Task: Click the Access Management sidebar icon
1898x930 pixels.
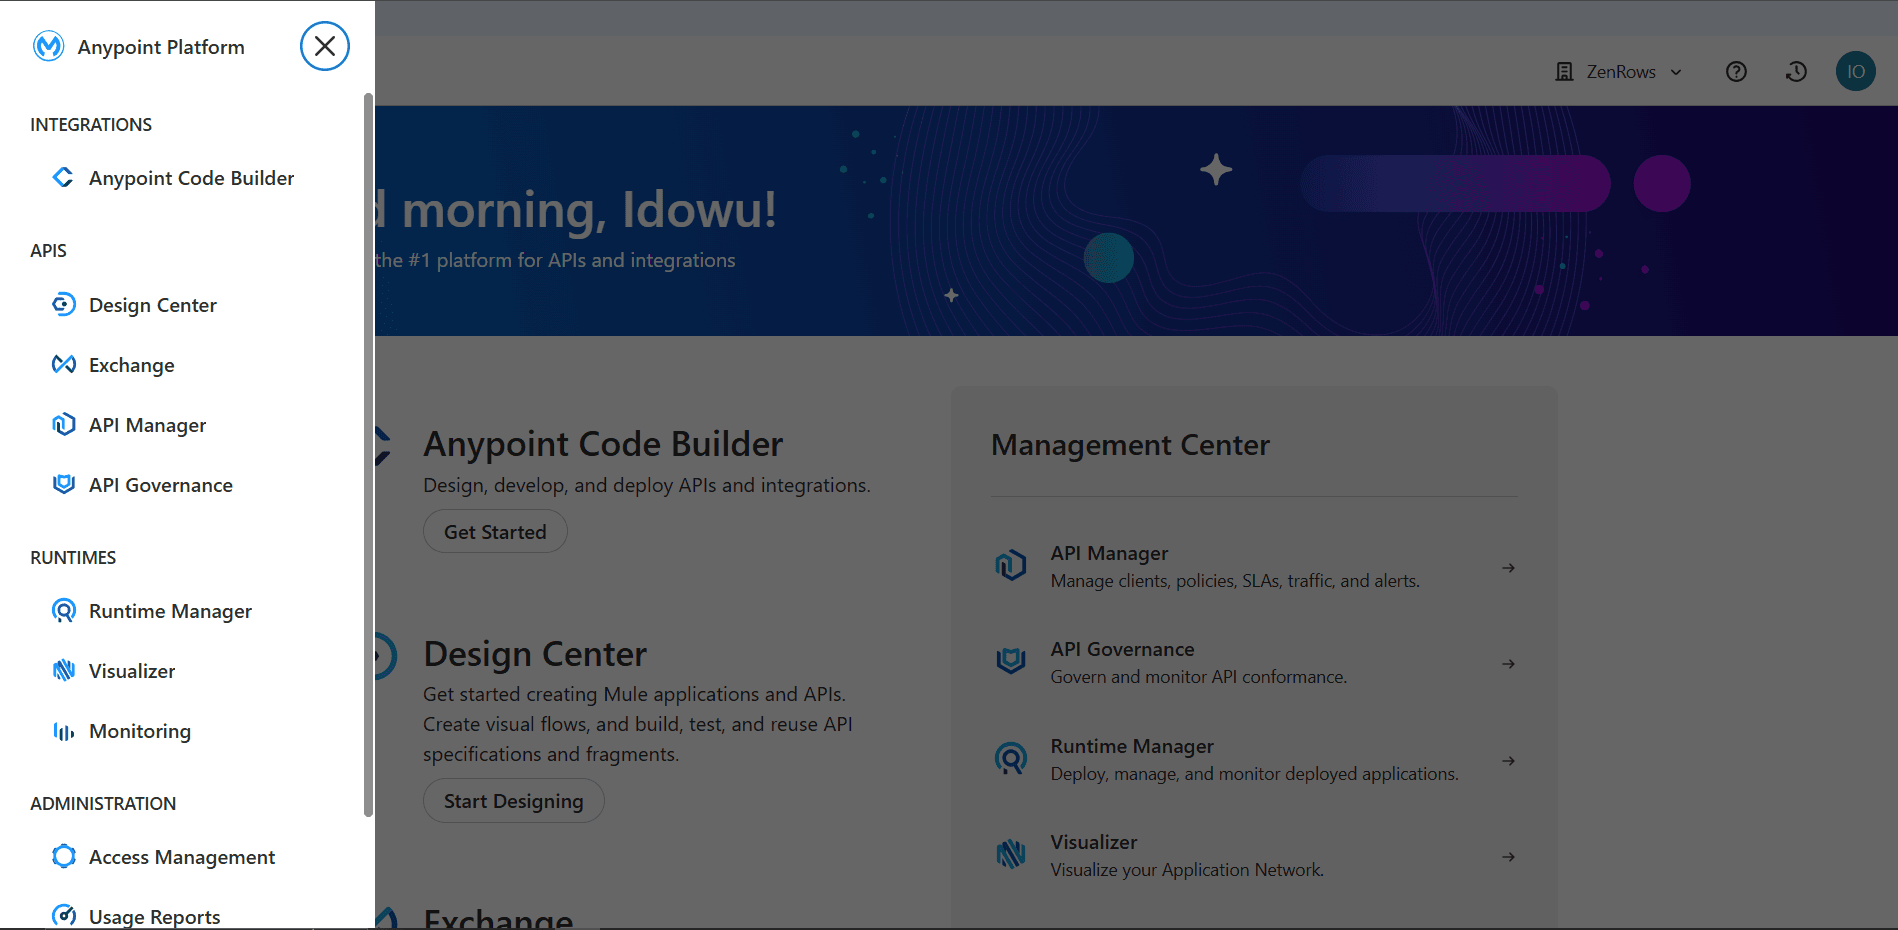Action: 63,856
